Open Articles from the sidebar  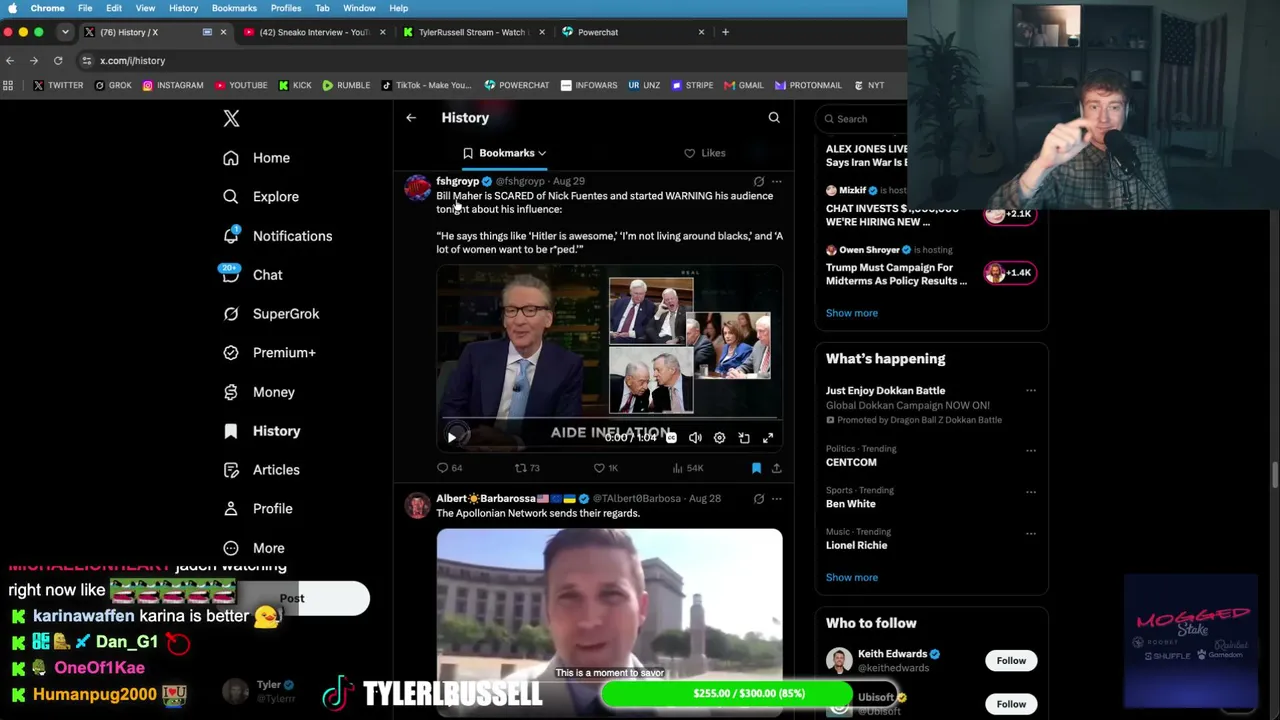click(262, 470)
